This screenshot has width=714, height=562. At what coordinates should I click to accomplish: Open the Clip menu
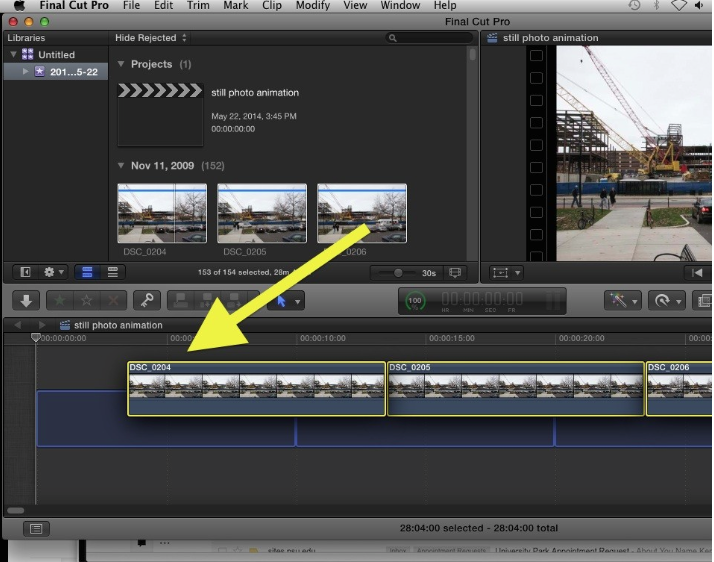coord(272,5)
